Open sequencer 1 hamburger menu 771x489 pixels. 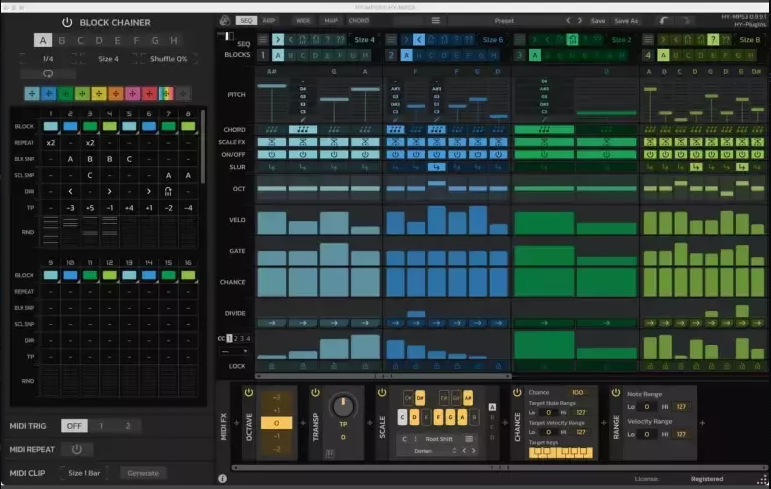(x=263, y=40)
